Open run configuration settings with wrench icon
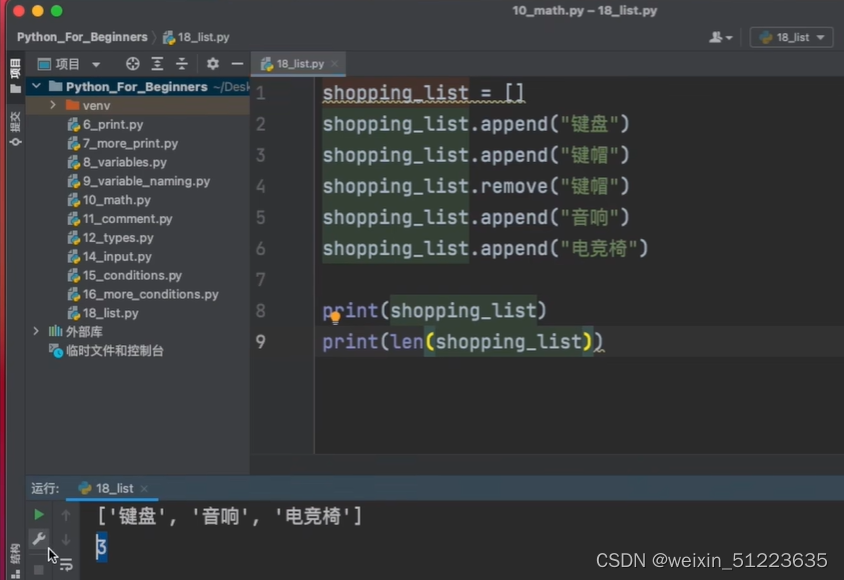This screenshot has height=580, width=844. (38, 538)
